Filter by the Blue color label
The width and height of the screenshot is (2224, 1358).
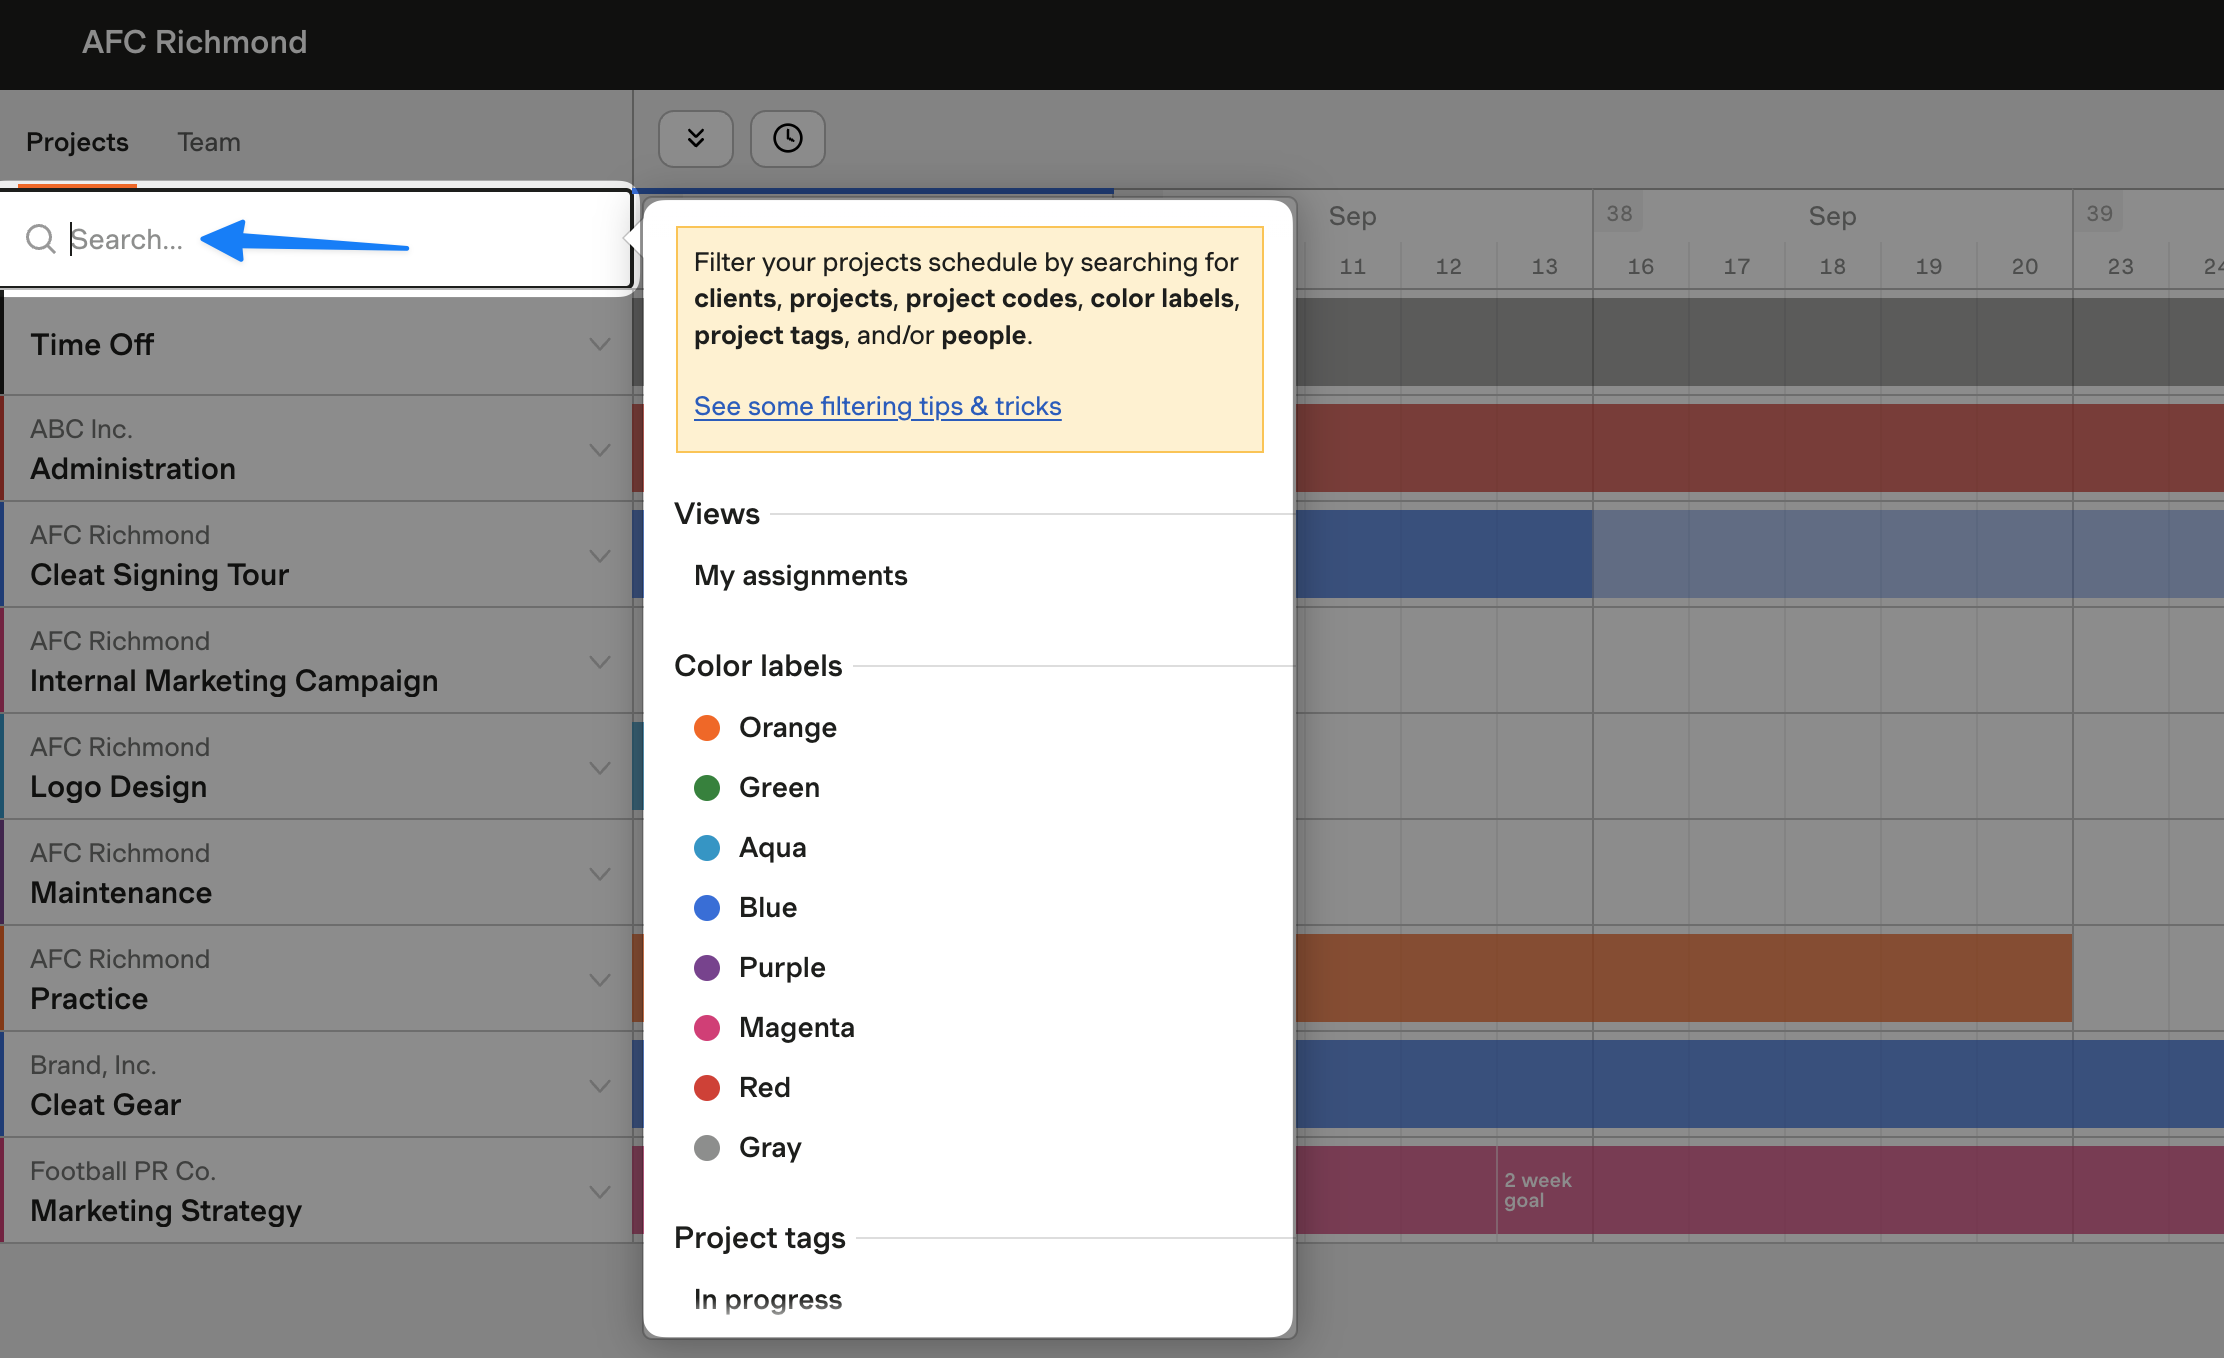[746, 908]
